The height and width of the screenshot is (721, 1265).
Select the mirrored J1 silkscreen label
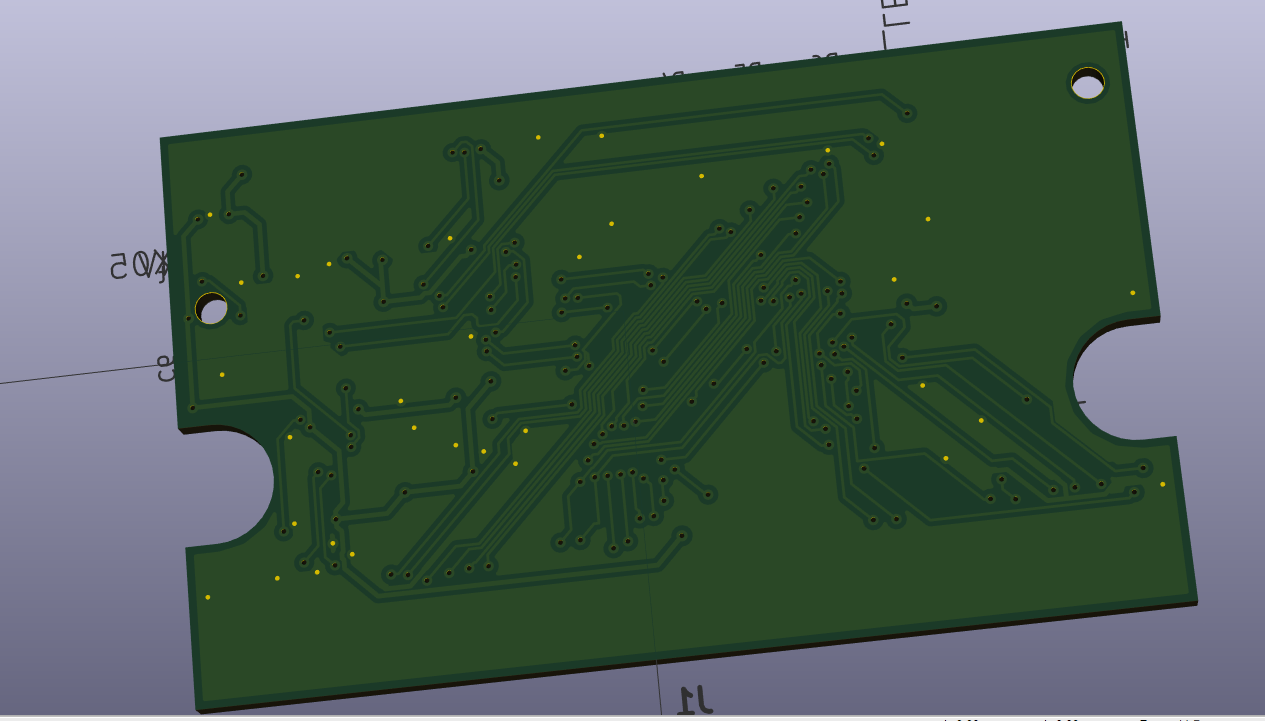point(695,699)
